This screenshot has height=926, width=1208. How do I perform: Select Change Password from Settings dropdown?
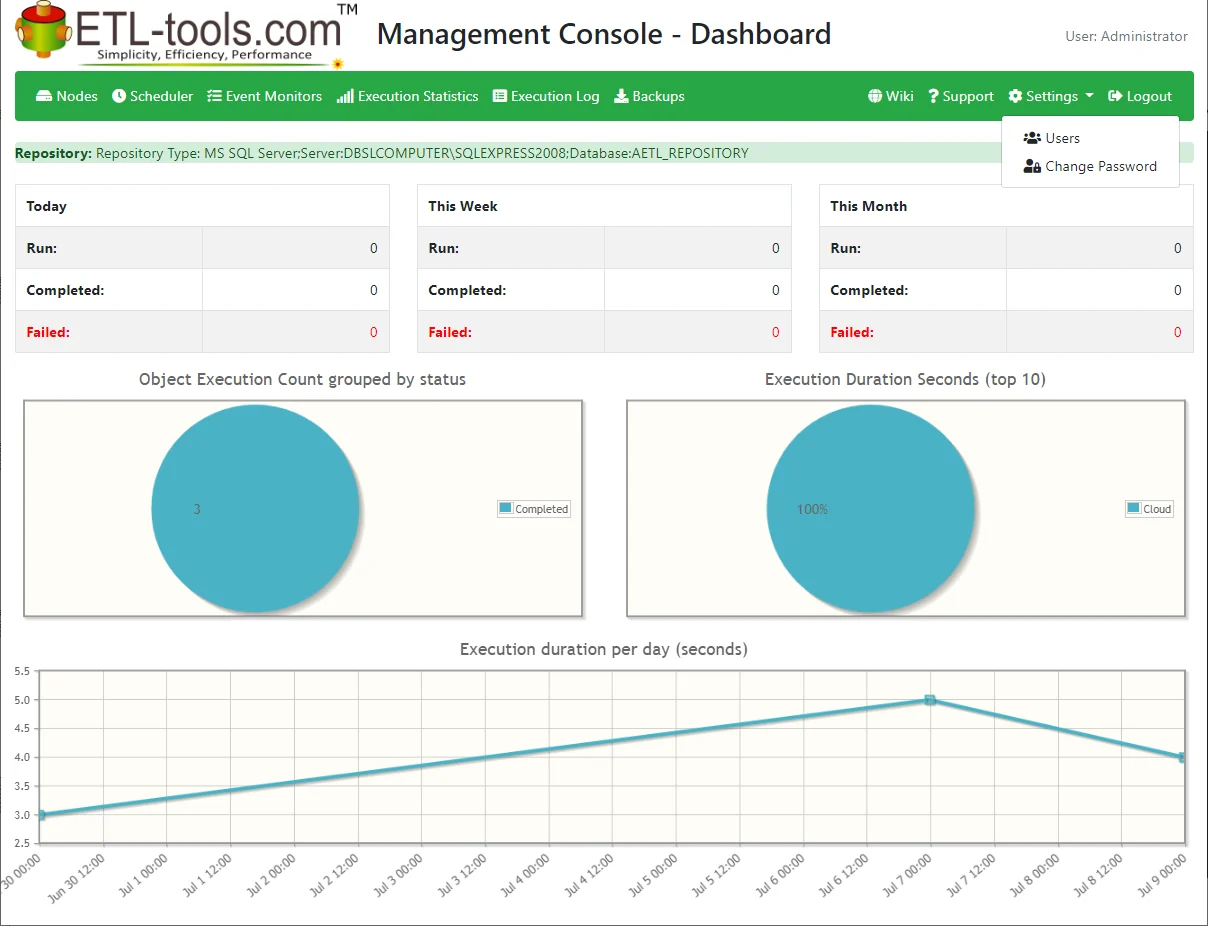[1090, 166]
